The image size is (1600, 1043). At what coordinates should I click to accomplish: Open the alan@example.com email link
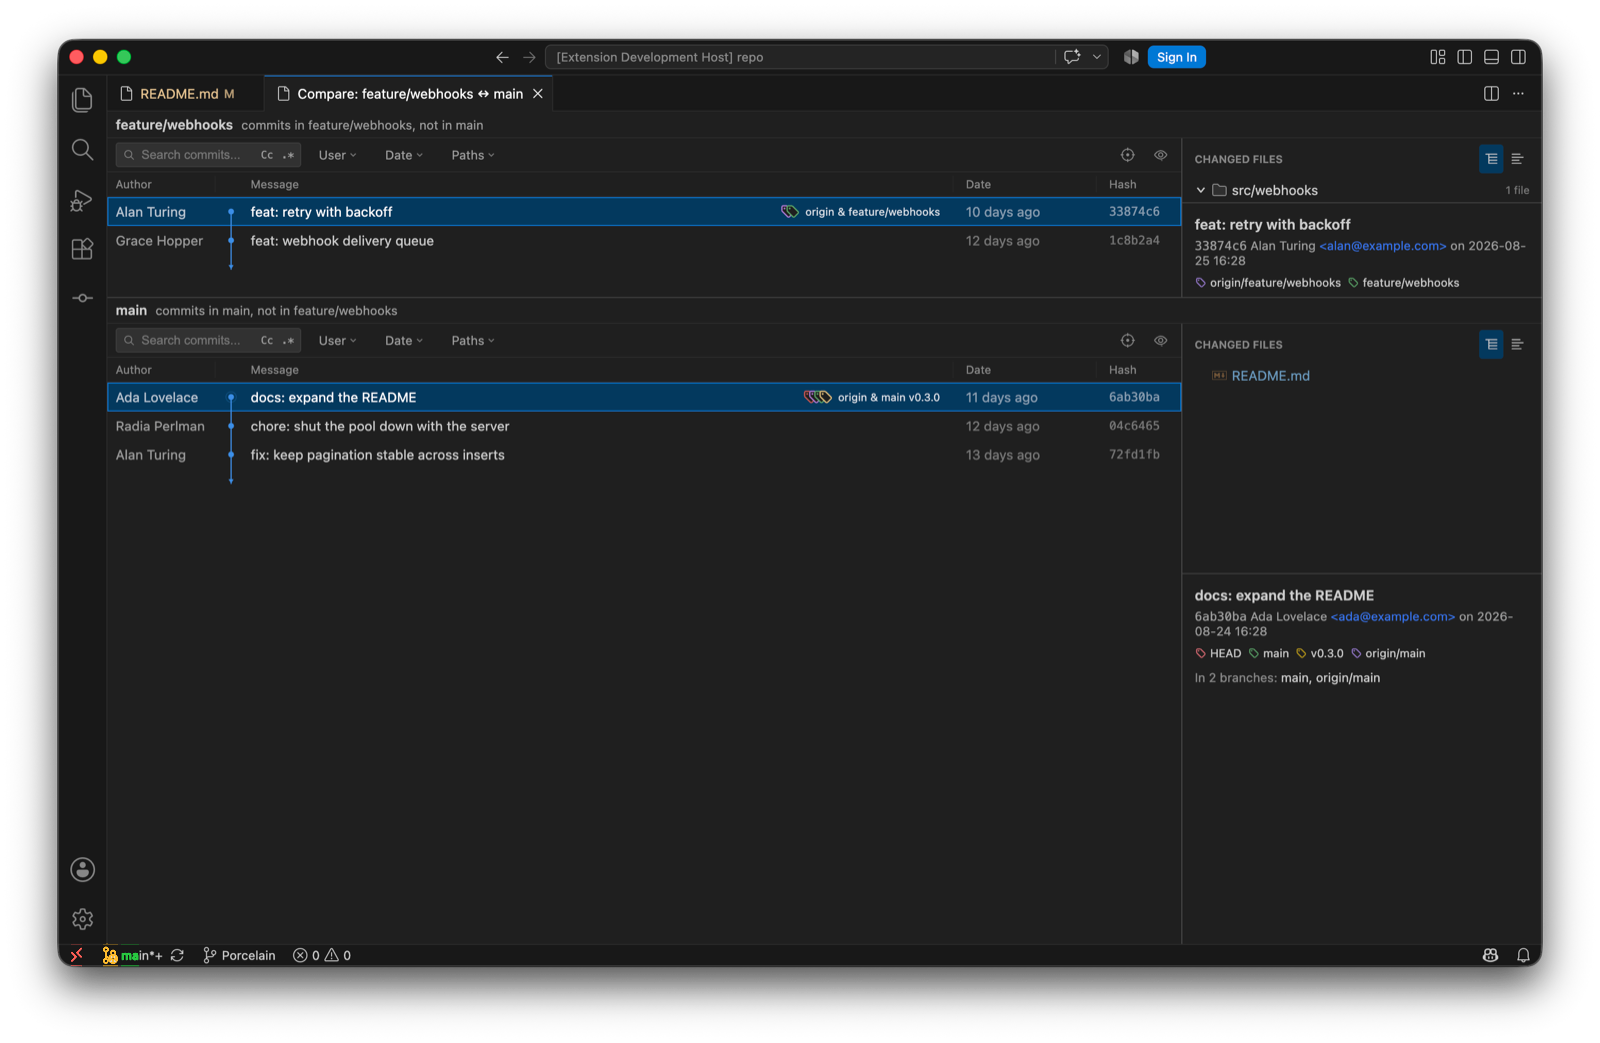tap(1383, 246)
